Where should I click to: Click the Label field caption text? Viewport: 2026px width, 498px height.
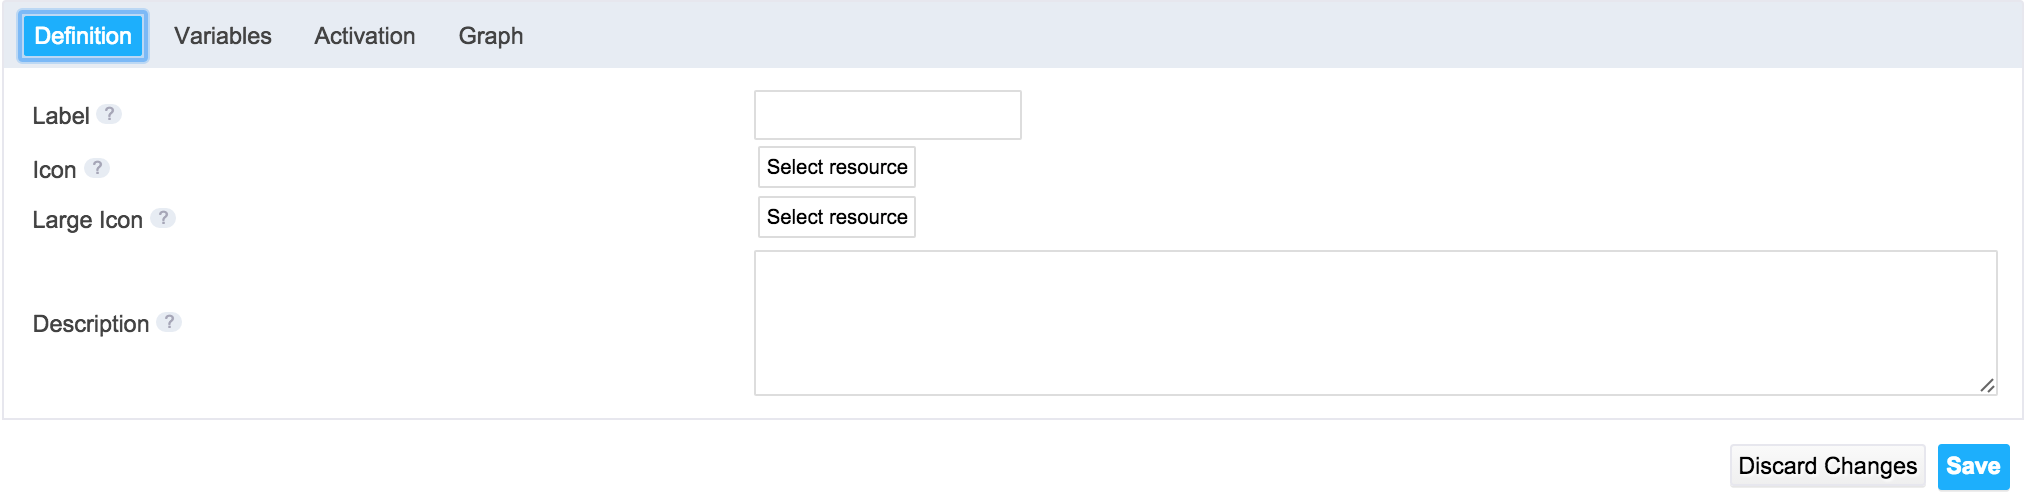pos(61,116)
